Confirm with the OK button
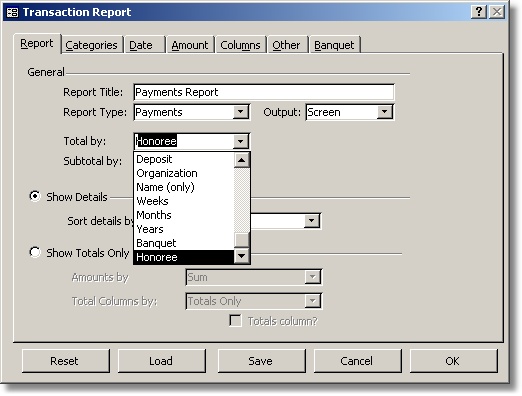 pos(454,361)
